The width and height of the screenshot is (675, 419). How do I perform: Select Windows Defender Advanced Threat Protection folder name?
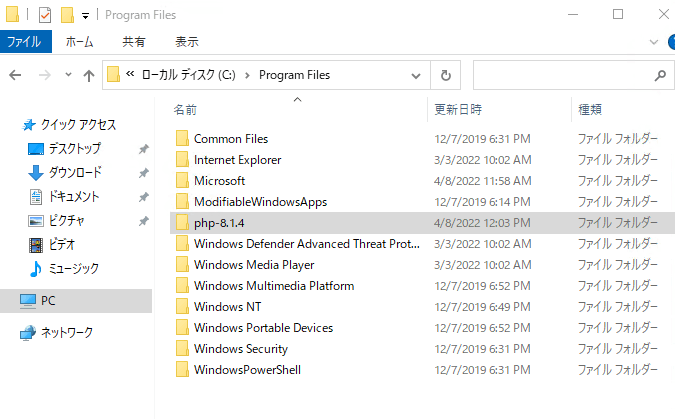click(307, 244)
